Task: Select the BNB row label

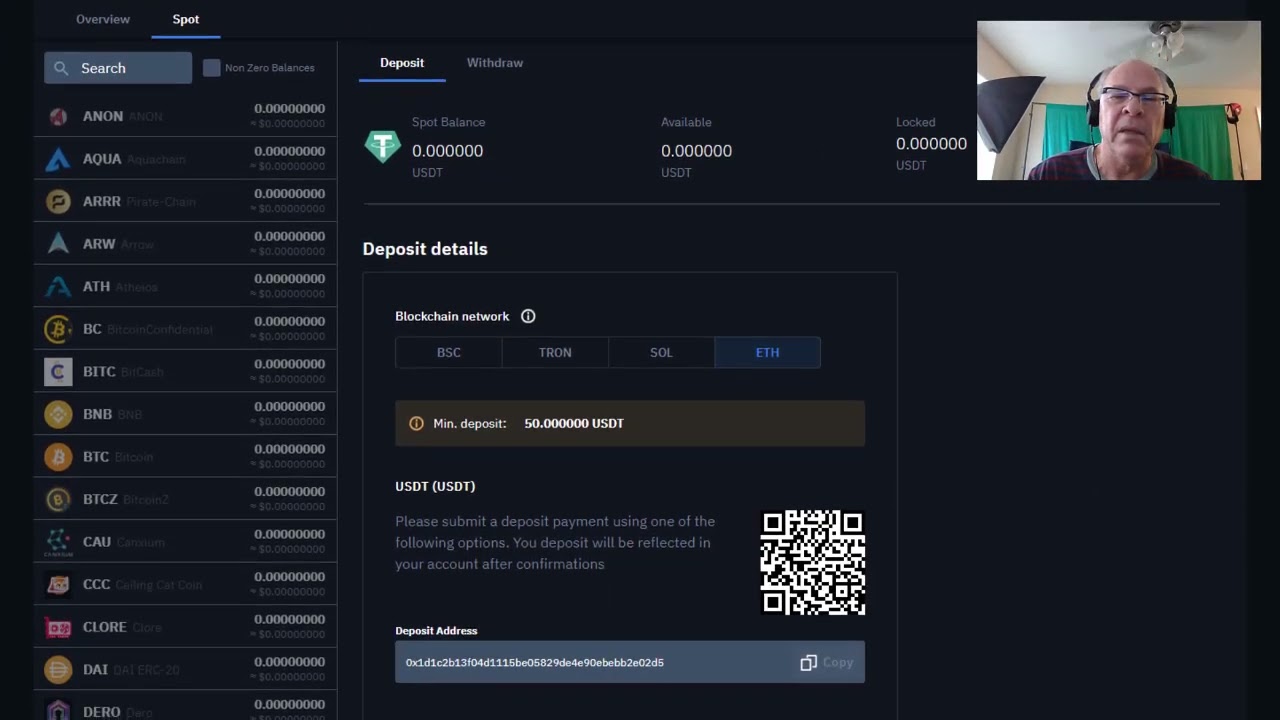Action: click(x=98, y=414)
